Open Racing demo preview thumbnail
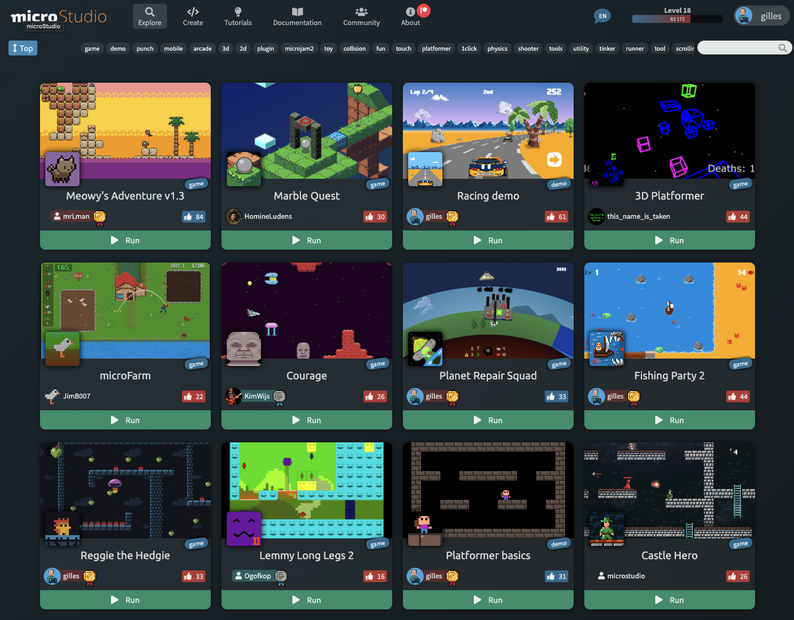The height and width of the screenshot is (620, 794). pos(488,131)
